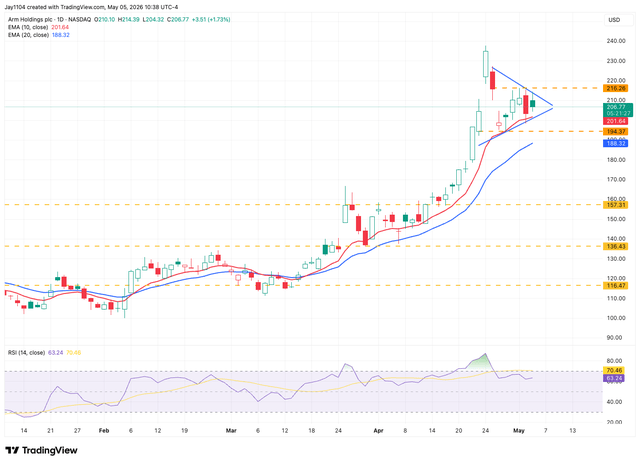Click the 100.00 price axis label
Image resolution: width=640 pixels, height=464 pixels.
coord(616,318)
